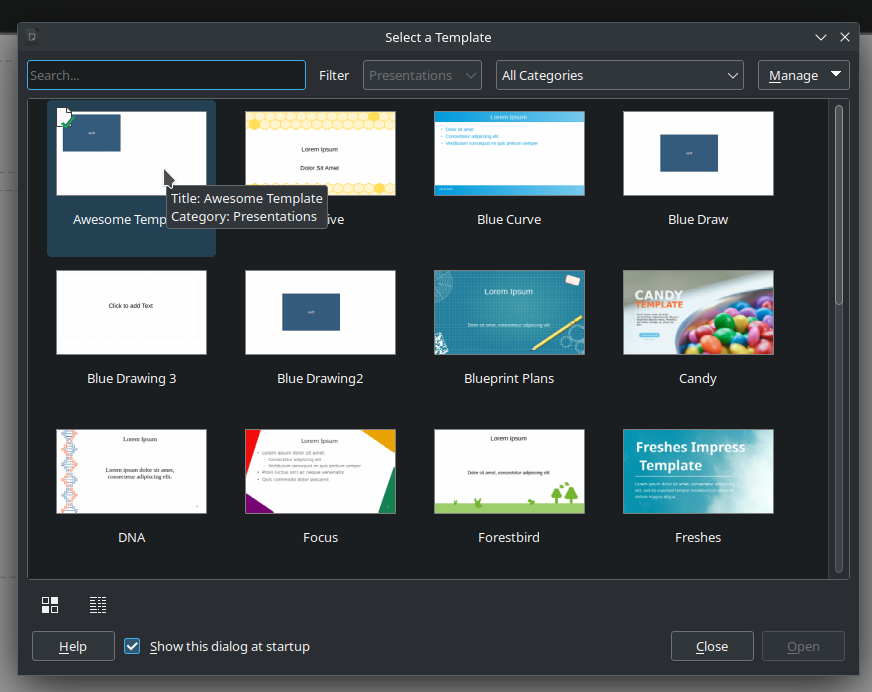
Task: Open the All Categories dropdown
Action: click(619, 75)
